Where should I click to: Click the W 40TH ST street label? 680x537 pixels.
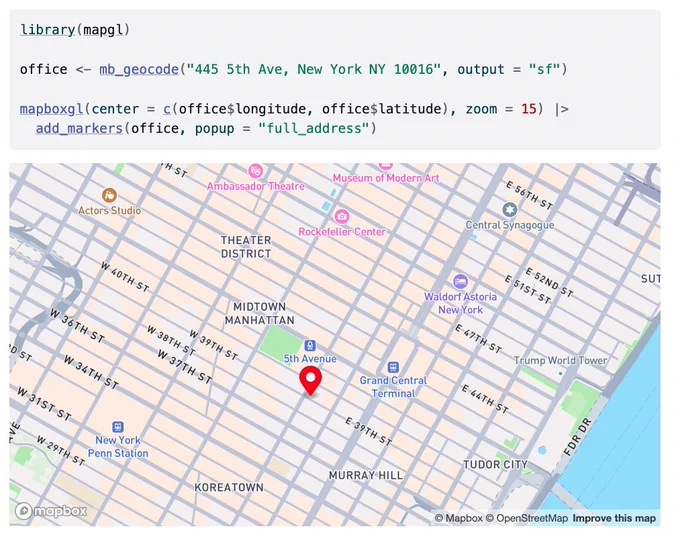coord(124,277)
